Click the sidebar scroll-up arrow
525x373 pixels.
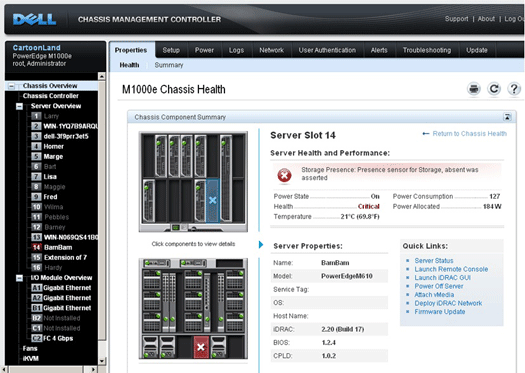point(101,76)
